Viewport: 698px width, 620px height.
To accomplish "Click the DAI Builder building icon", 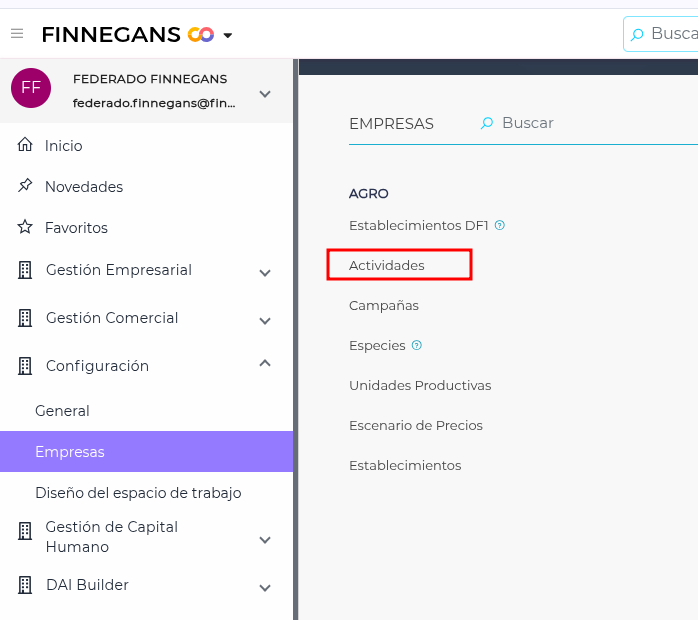I will click(x=26, y=585).
